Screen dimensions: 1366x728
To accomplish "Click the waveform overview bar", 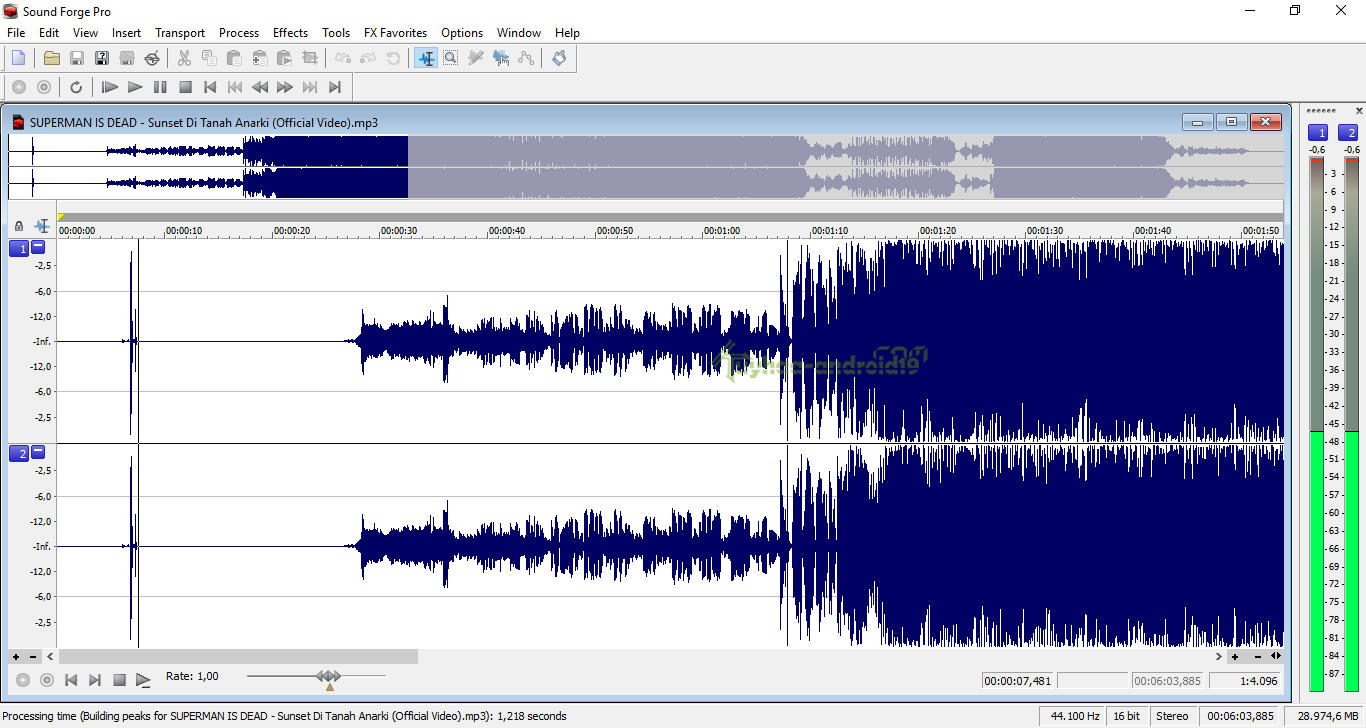I will (x=645, y=167).
